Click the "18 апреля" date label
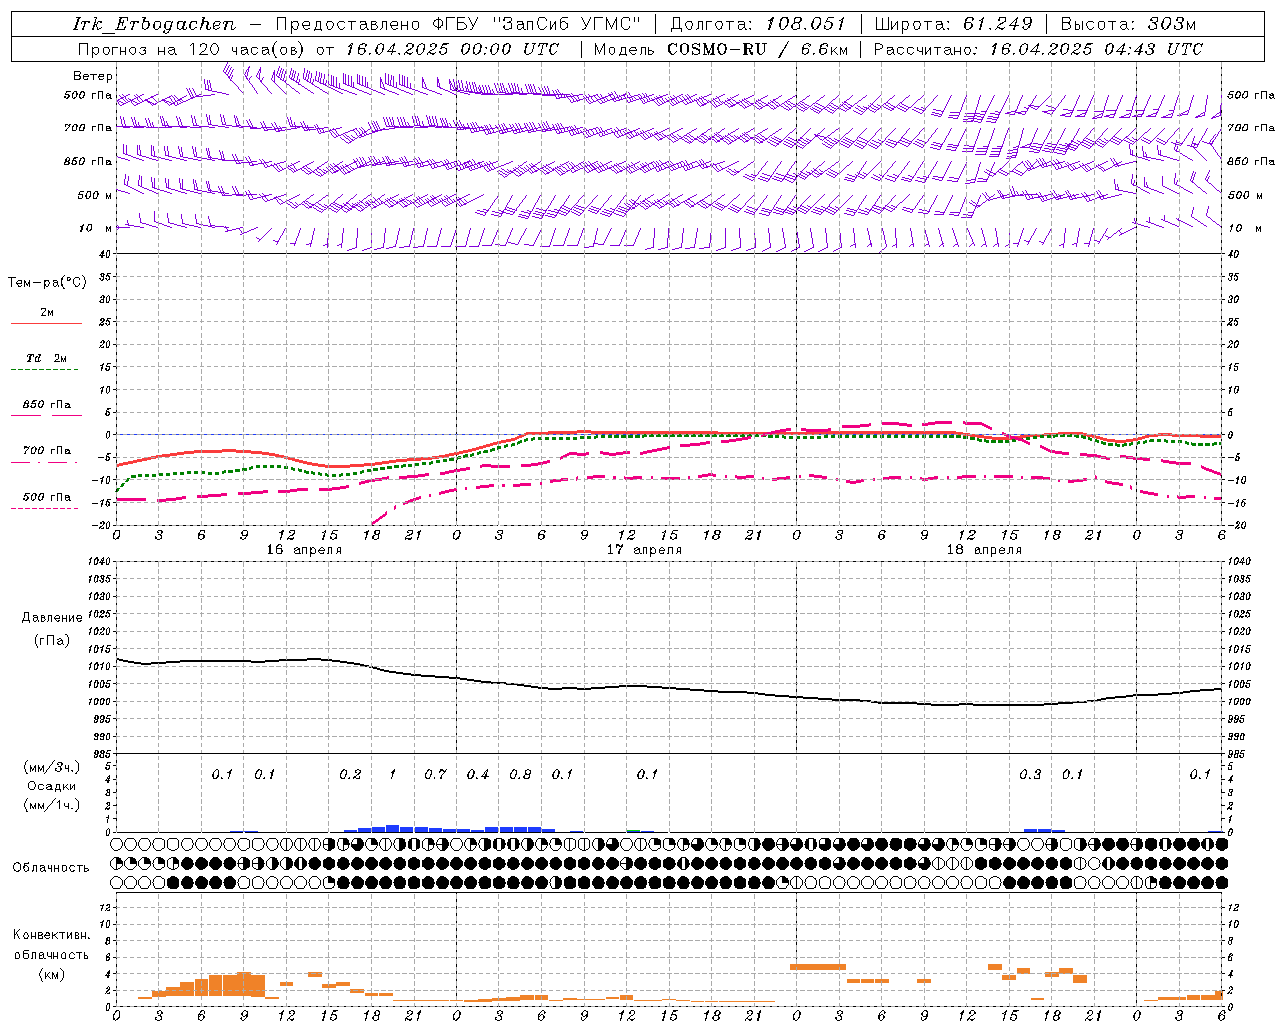The height and width of the screenshot is (1024, 1280). coord(984,550)
